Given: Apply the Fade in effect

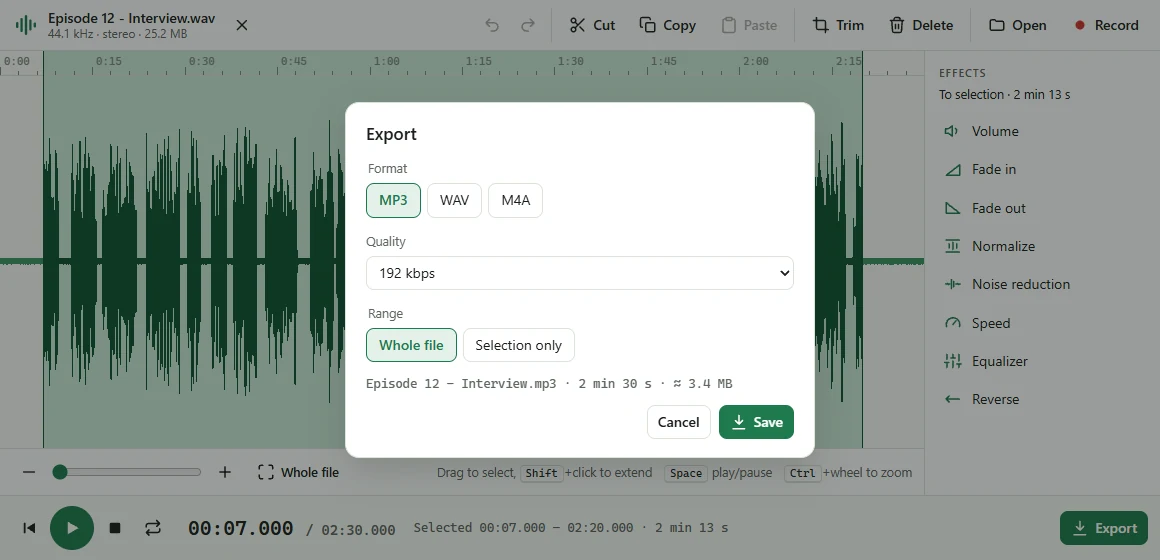Looking at the screenshot, I should pos(1042,169).
